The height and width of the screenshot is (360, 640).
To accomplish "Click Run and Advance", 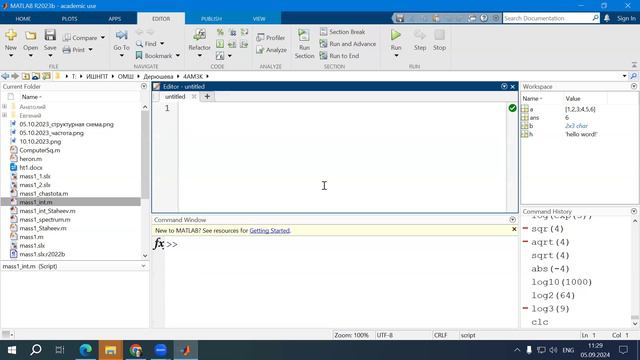I will tap(348, 44).
